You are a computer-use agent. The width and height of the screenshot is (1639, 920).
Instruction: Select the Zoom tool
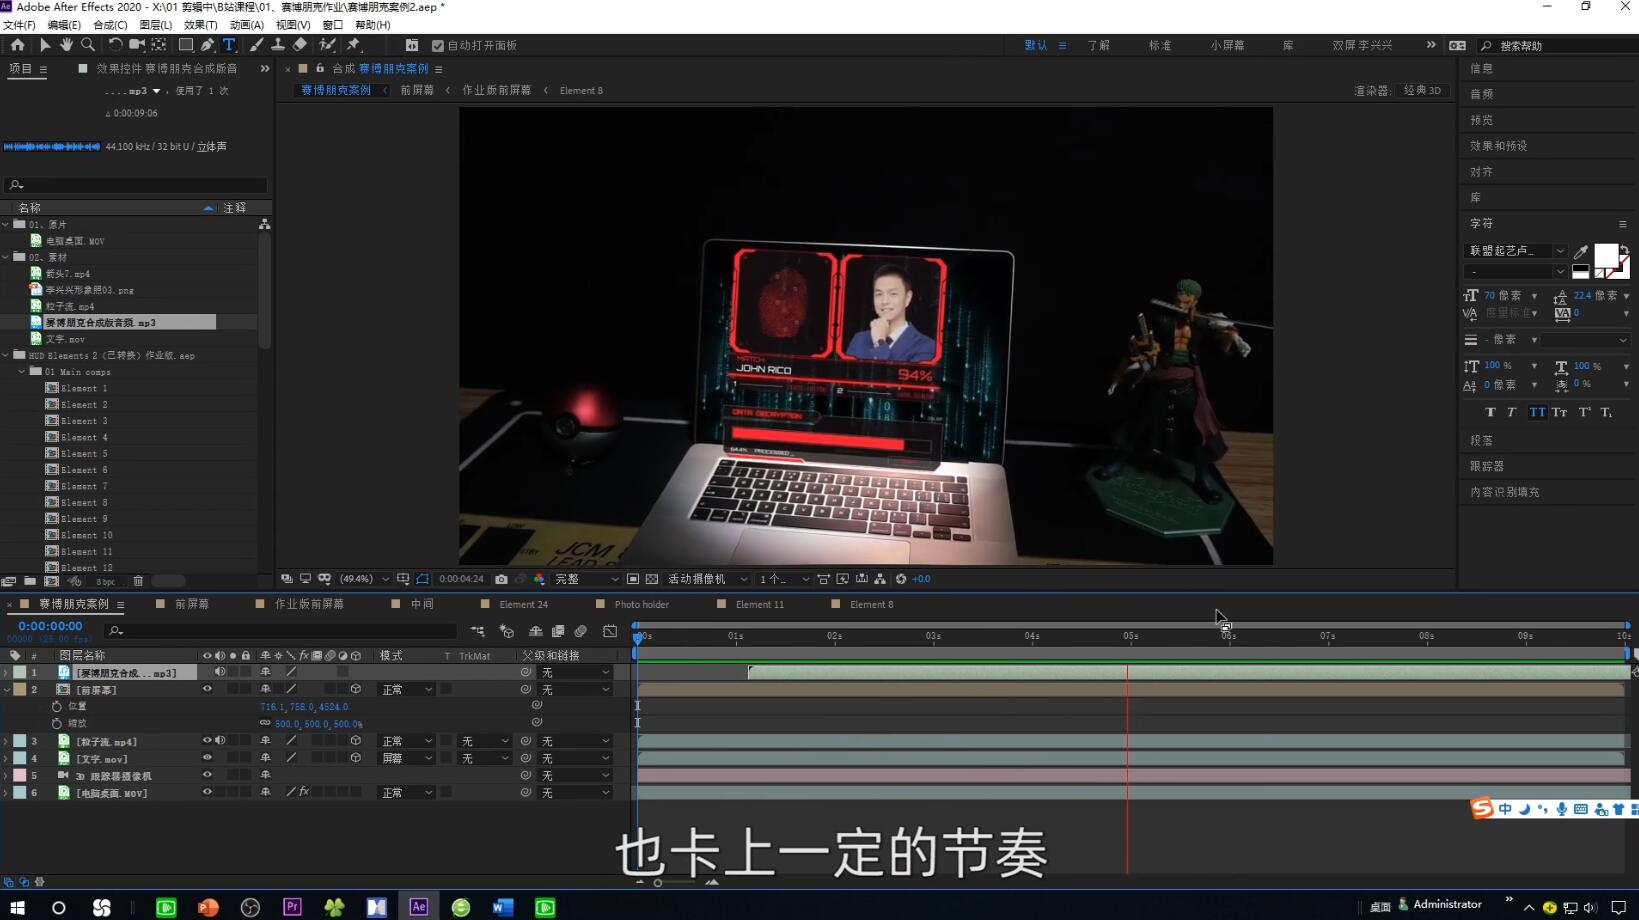(x=88, y=45)
